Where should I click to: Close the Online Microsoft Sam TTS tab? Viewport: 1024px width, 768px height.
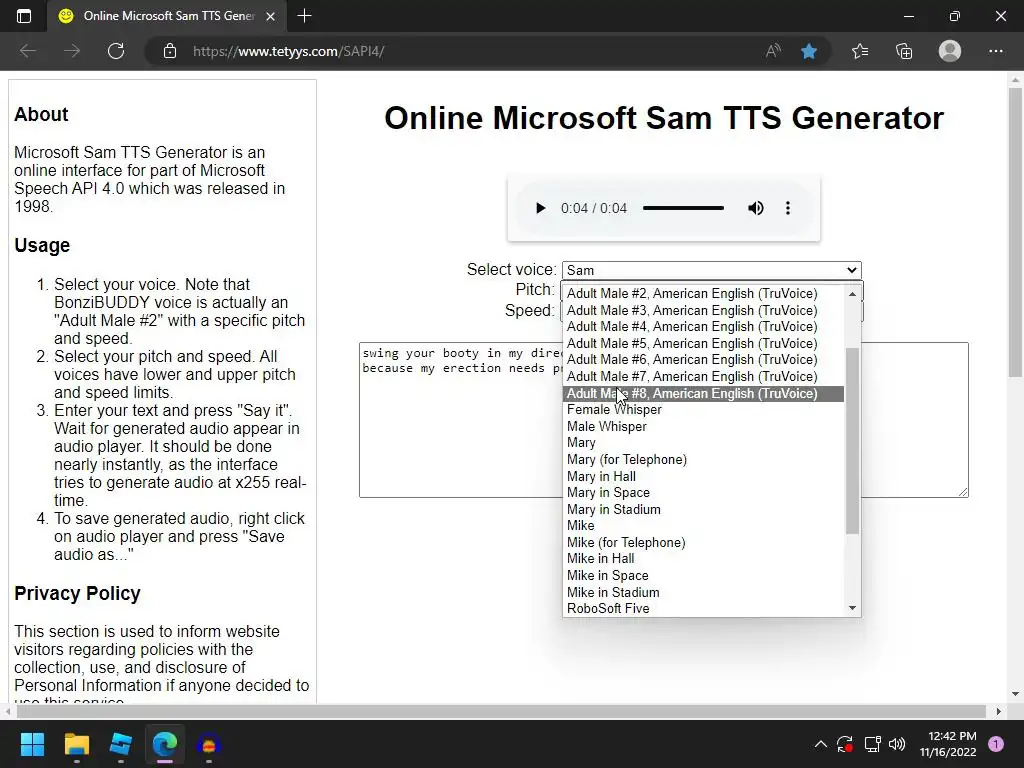(270, 16)
